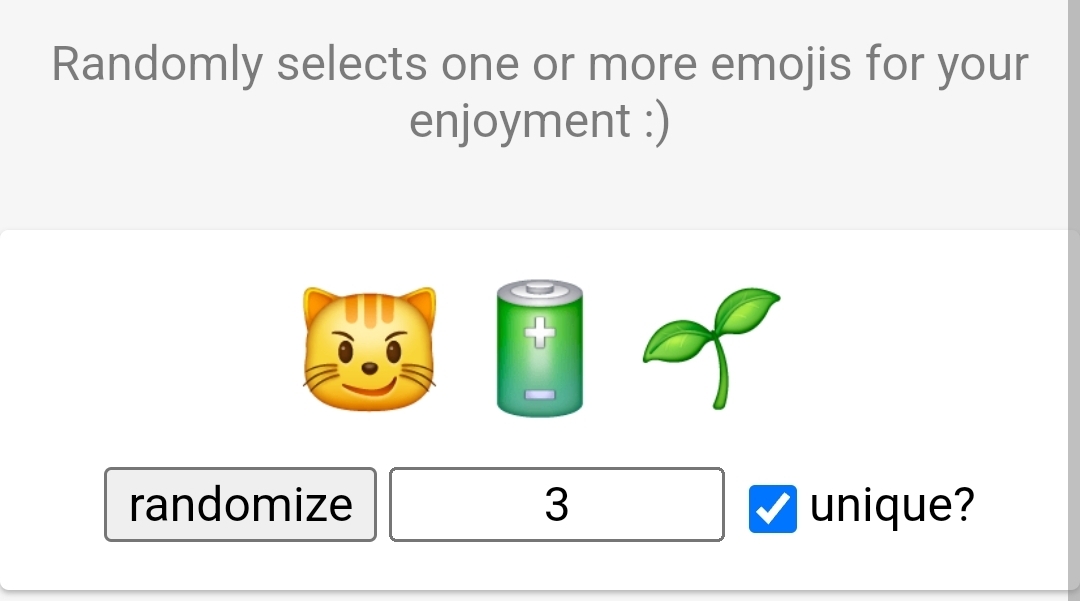The width and height of the screenshot is (1080, 601).
Task: Click the plus sign on the battery
Action: (540, 331)
